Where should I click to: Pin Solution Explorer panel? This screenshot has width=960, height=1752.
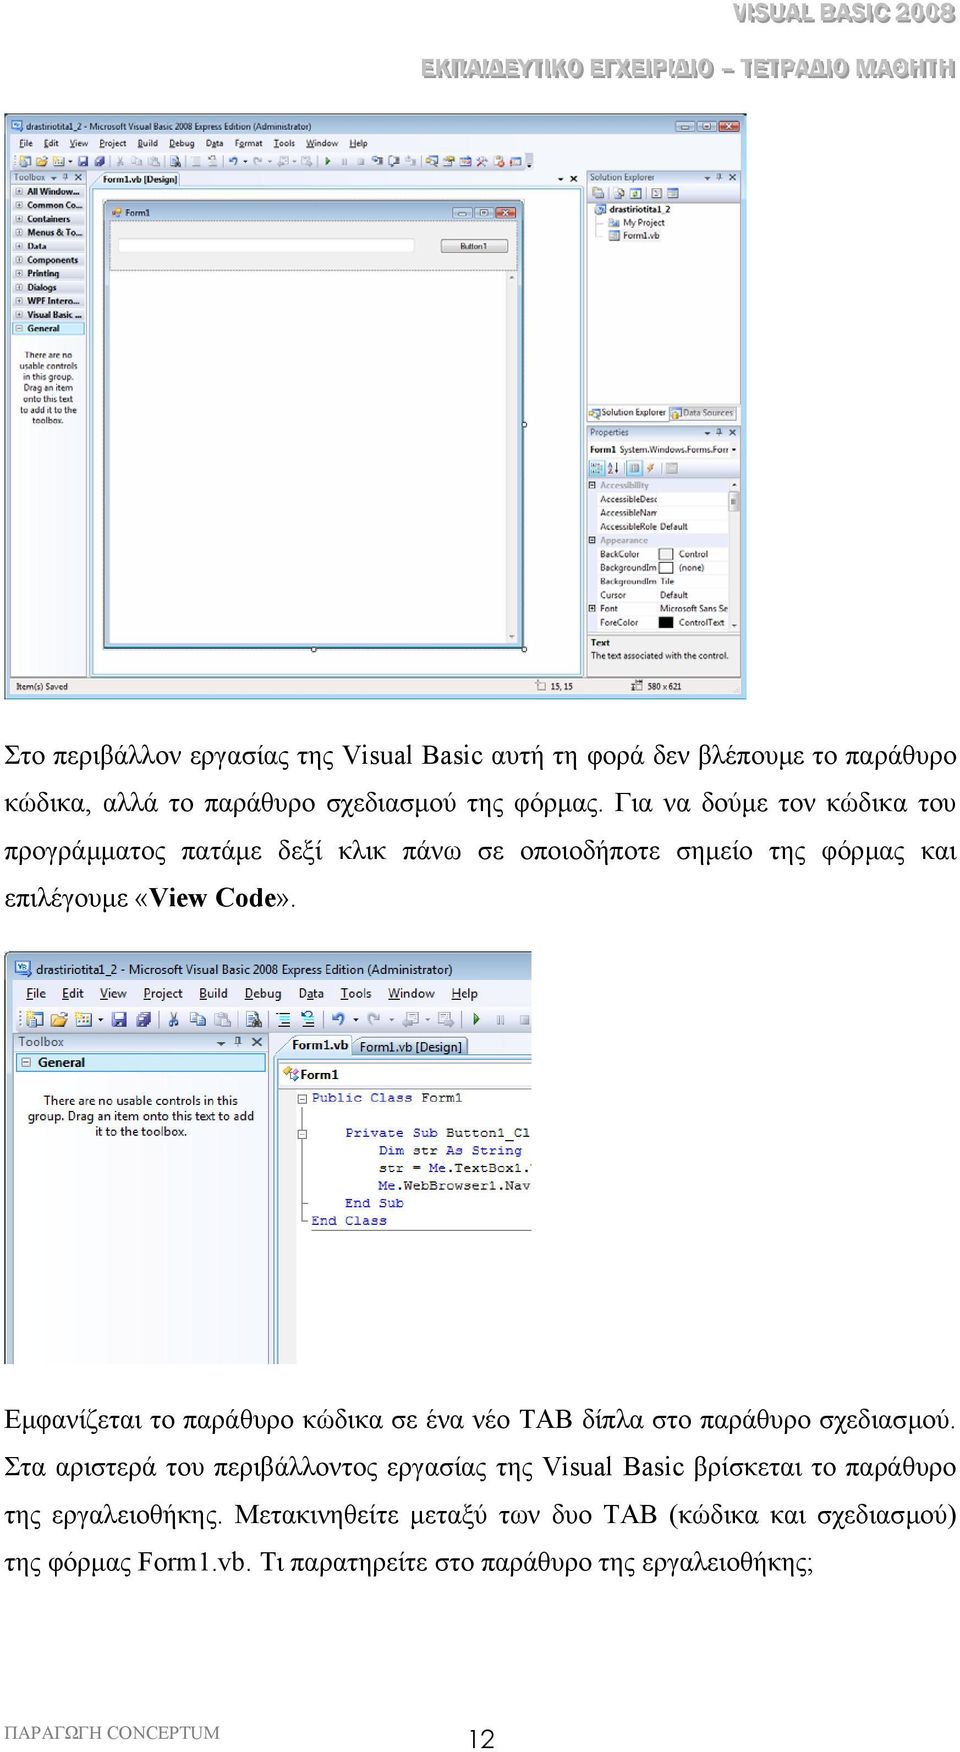pos(719,177)
